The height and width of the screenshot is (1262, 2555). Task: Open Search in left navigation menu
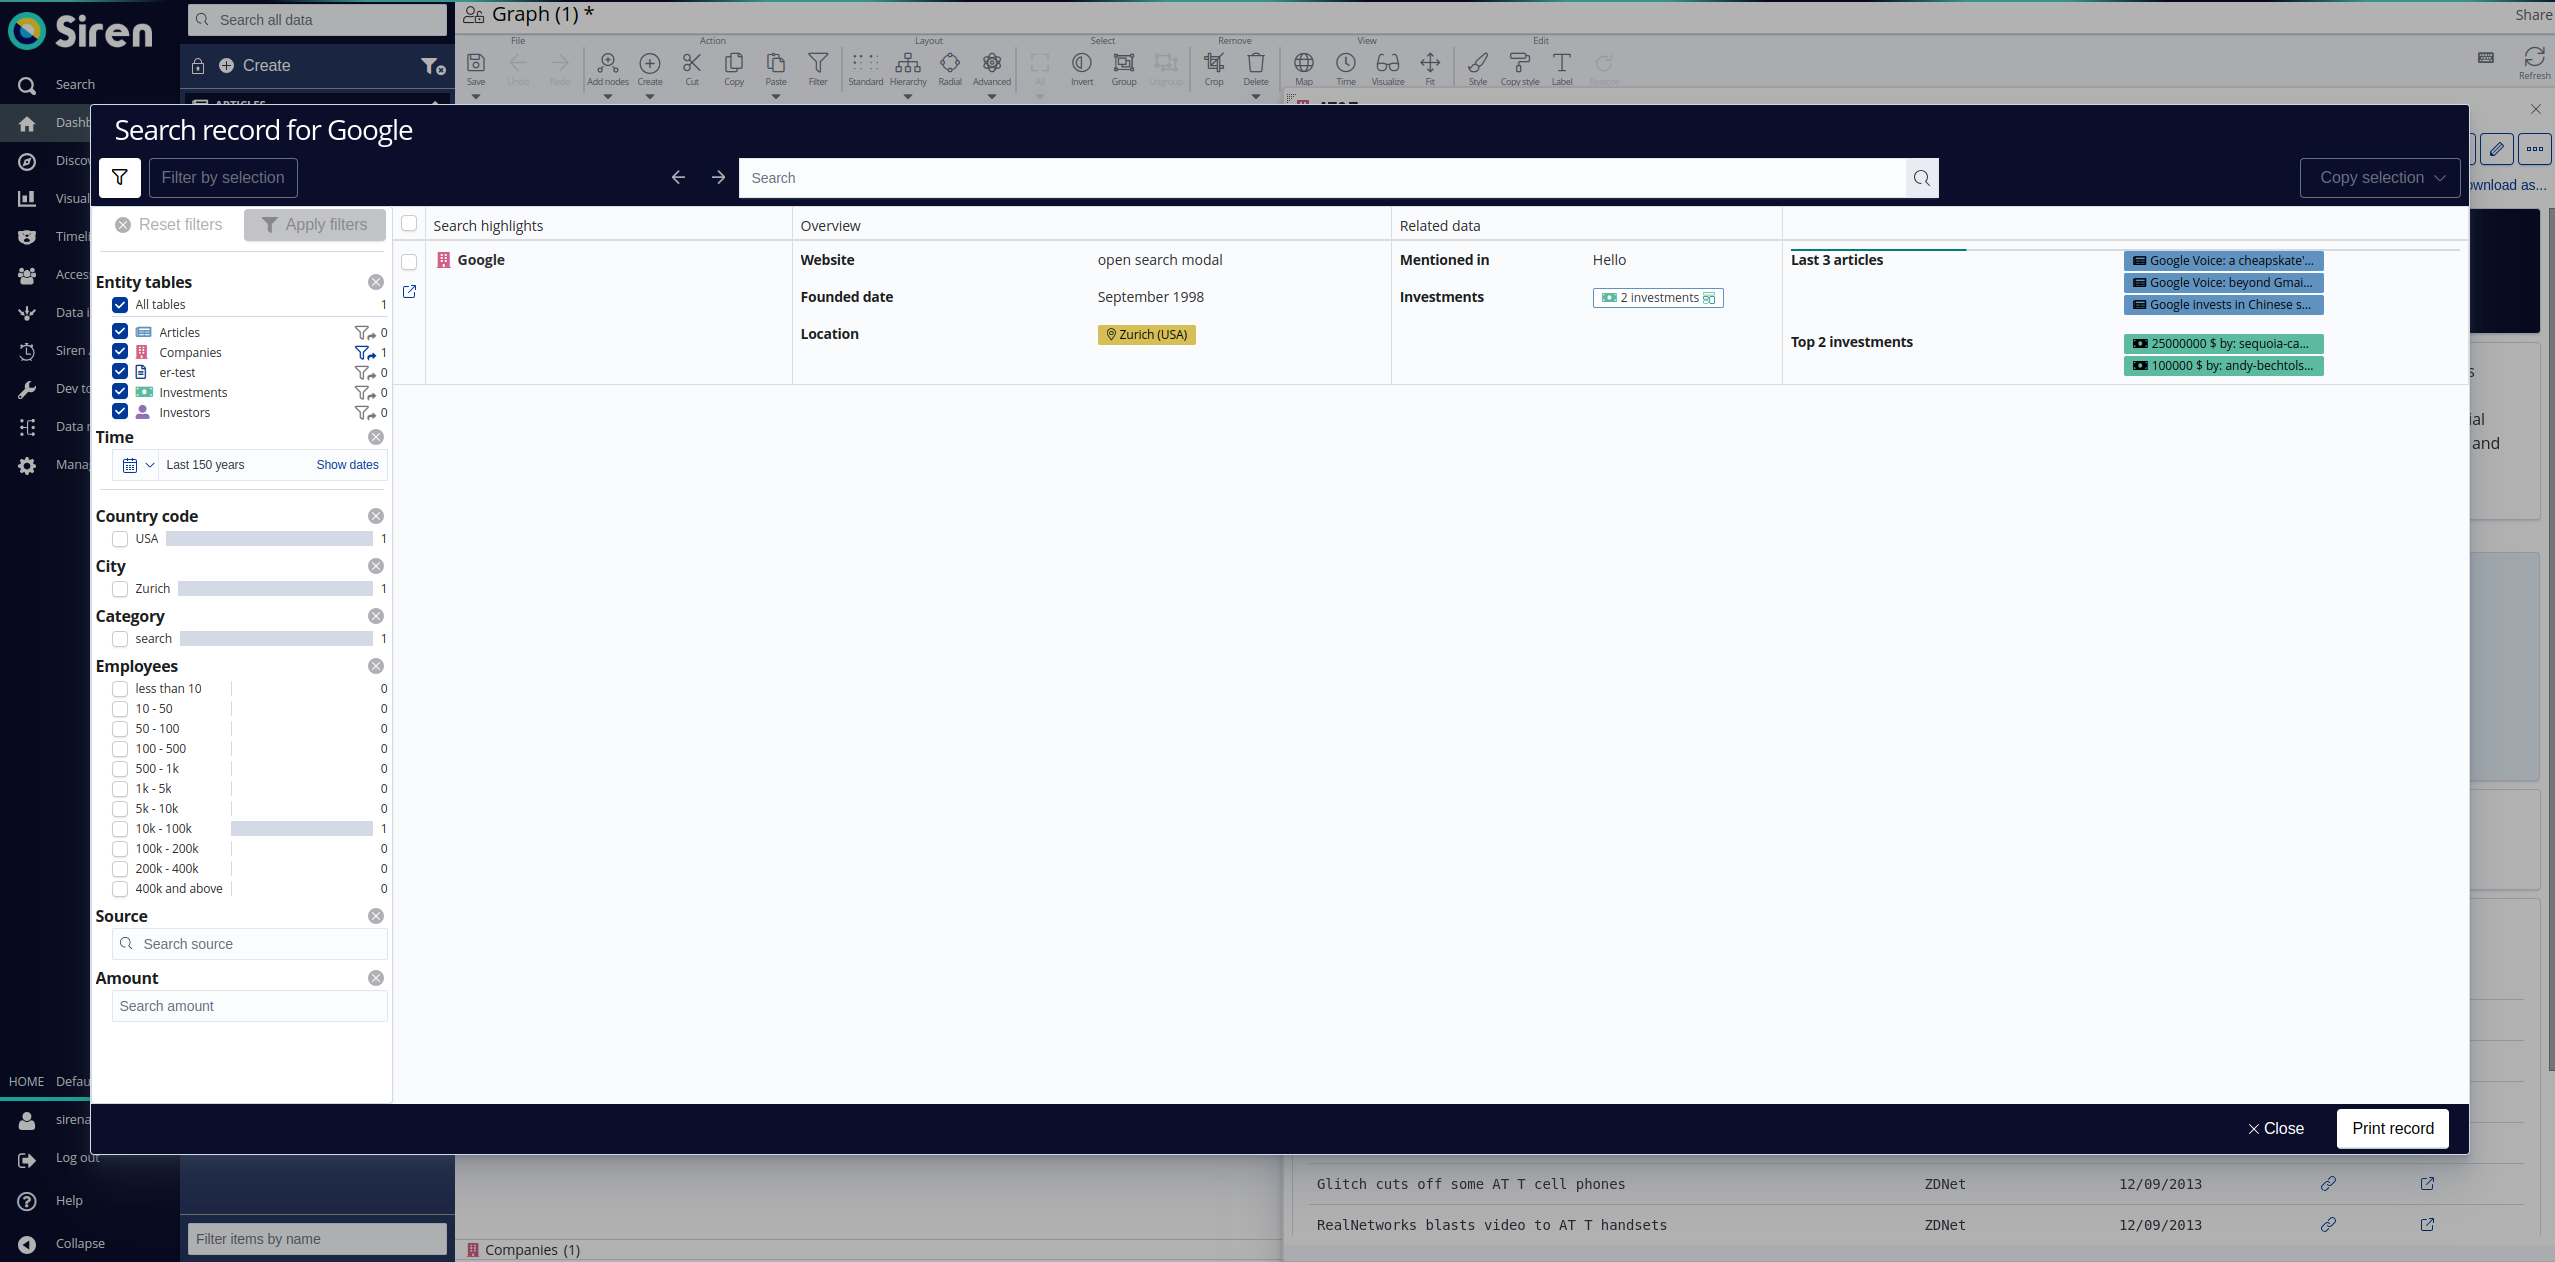74,85
